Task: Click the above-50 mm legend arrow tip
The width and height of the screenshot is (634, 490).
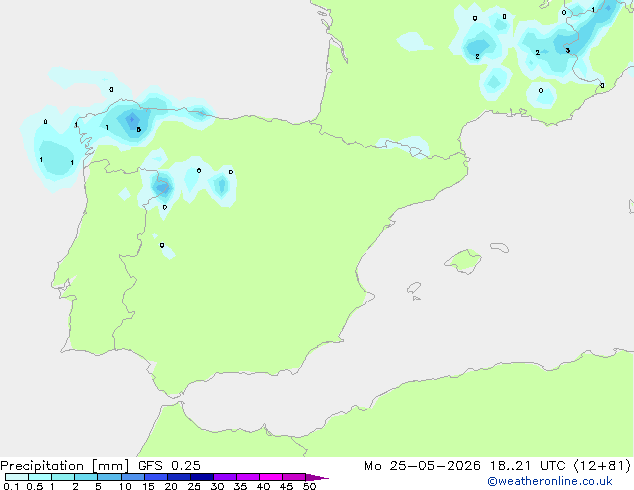Action: click(317, 477)
